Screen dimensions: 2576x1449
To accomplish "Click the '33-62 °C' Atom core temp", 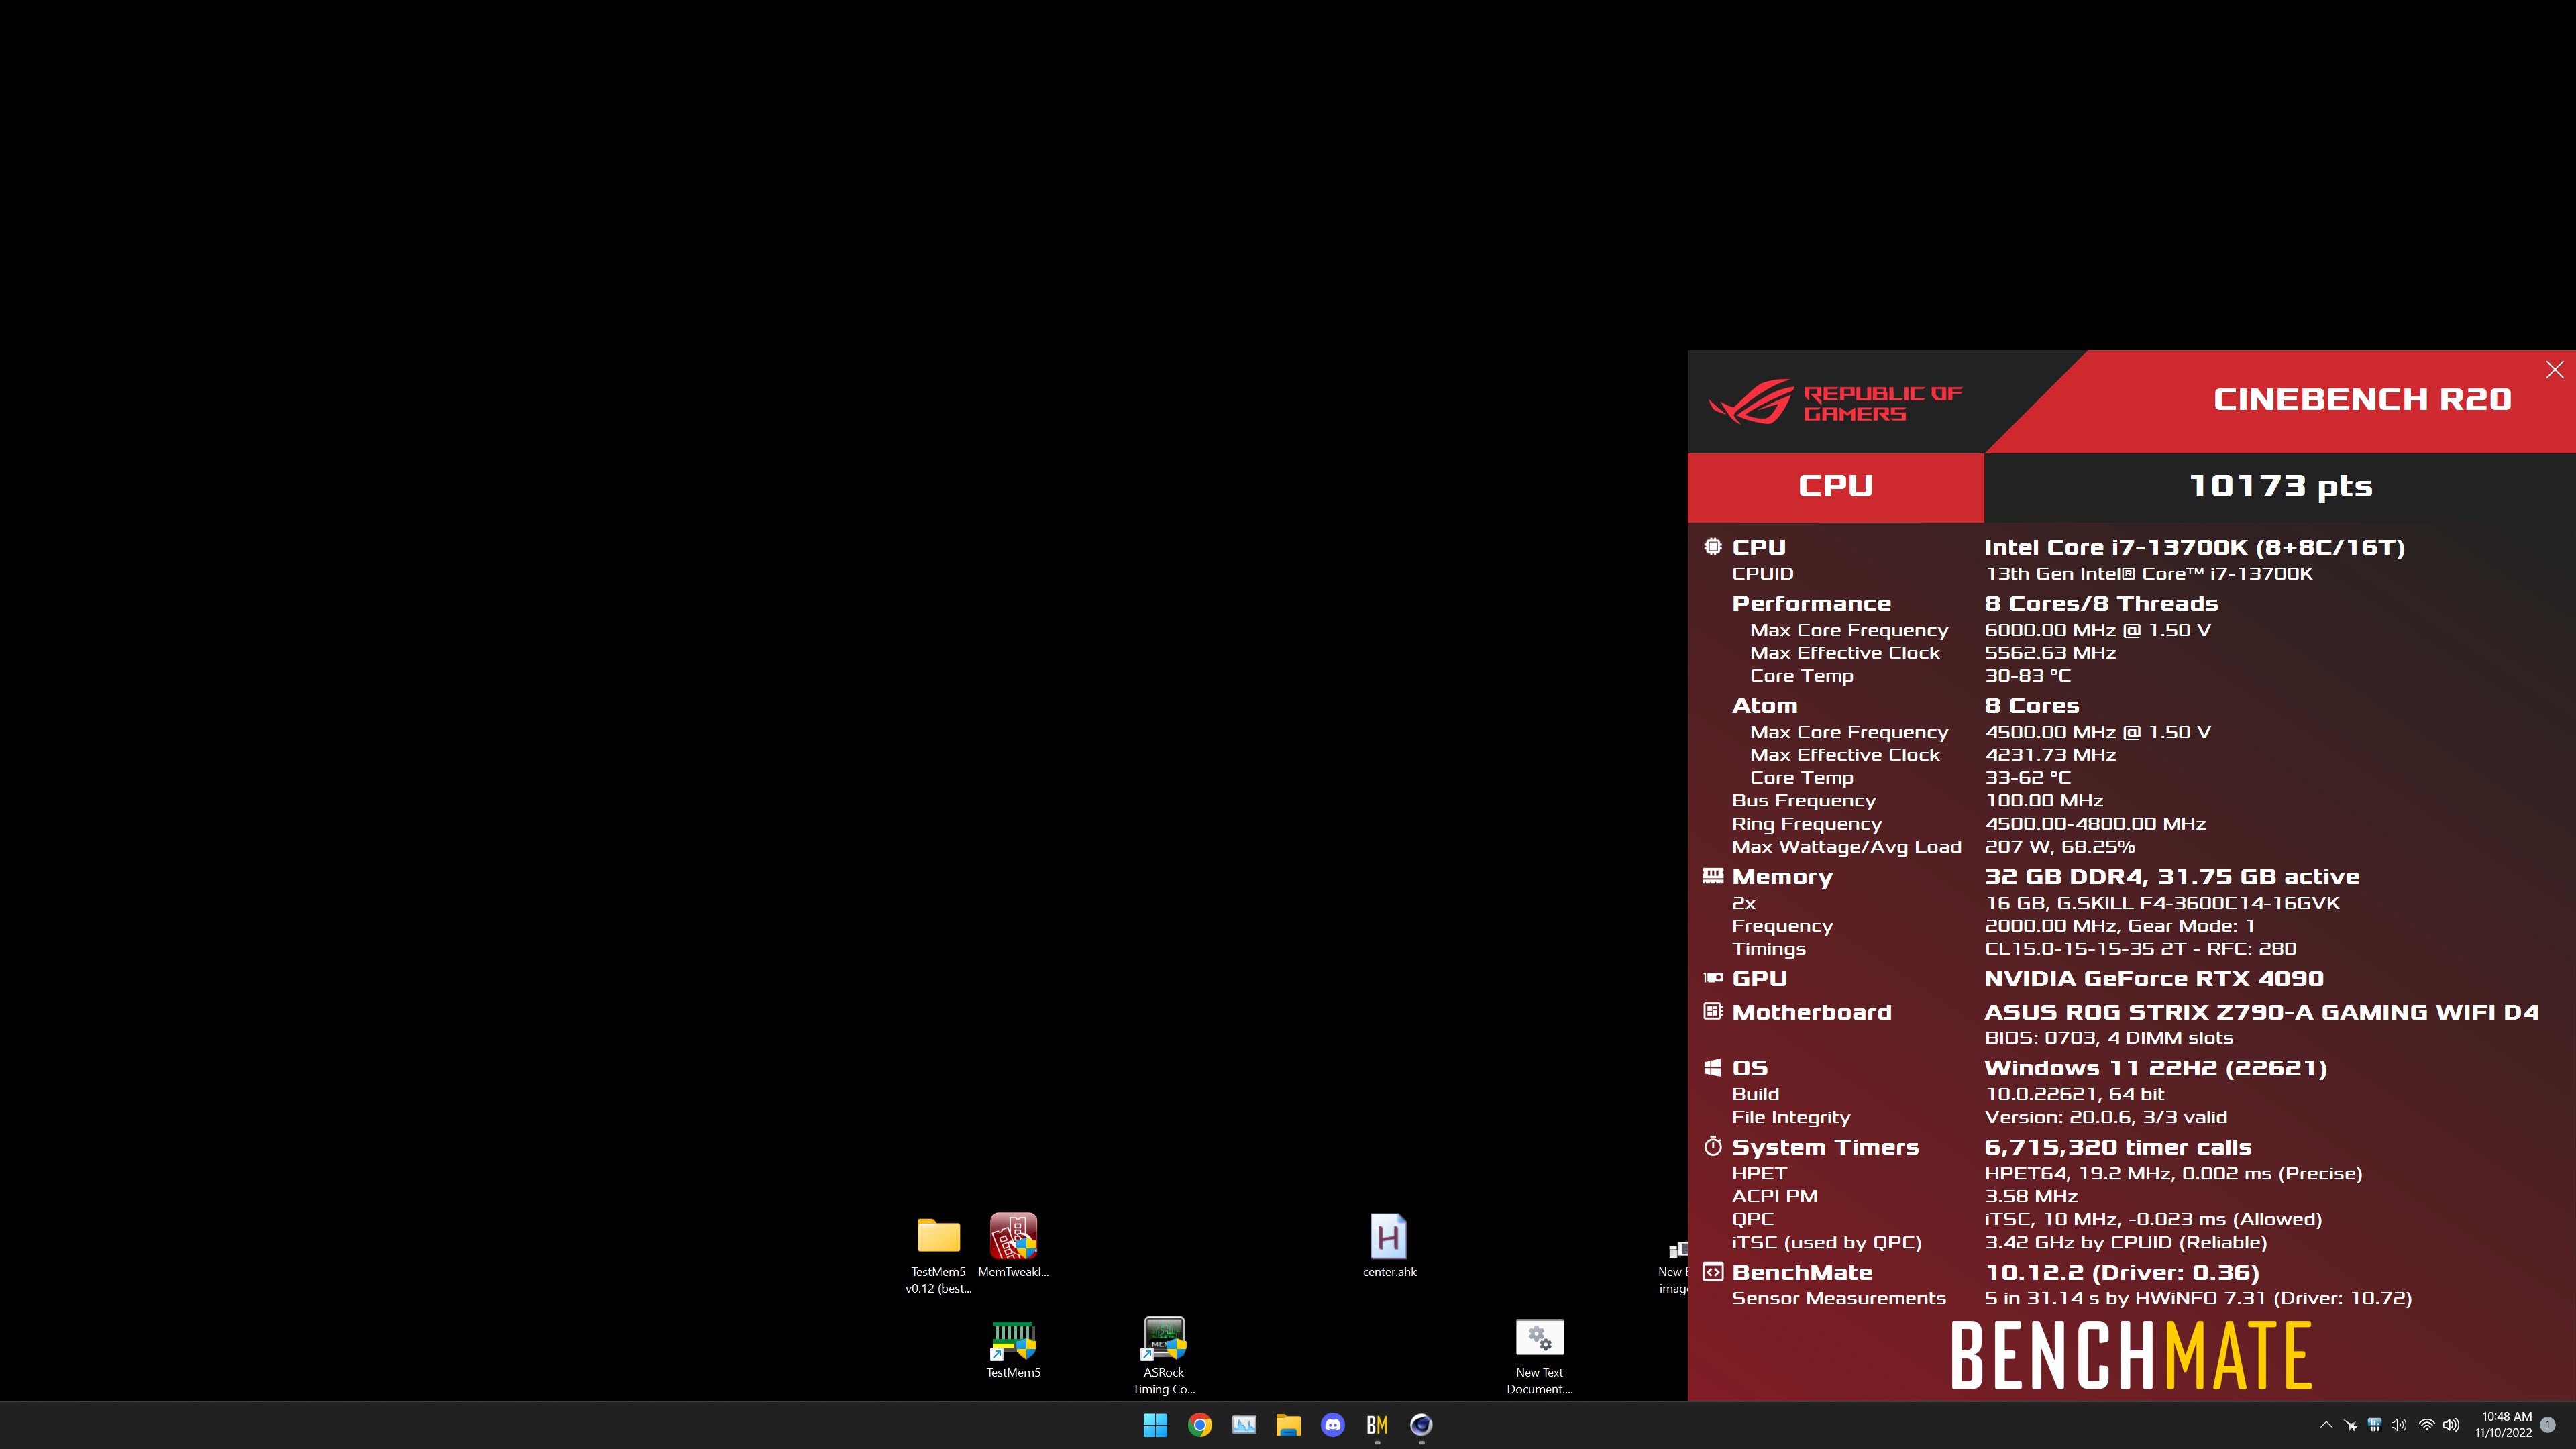I will point(2028,777).
